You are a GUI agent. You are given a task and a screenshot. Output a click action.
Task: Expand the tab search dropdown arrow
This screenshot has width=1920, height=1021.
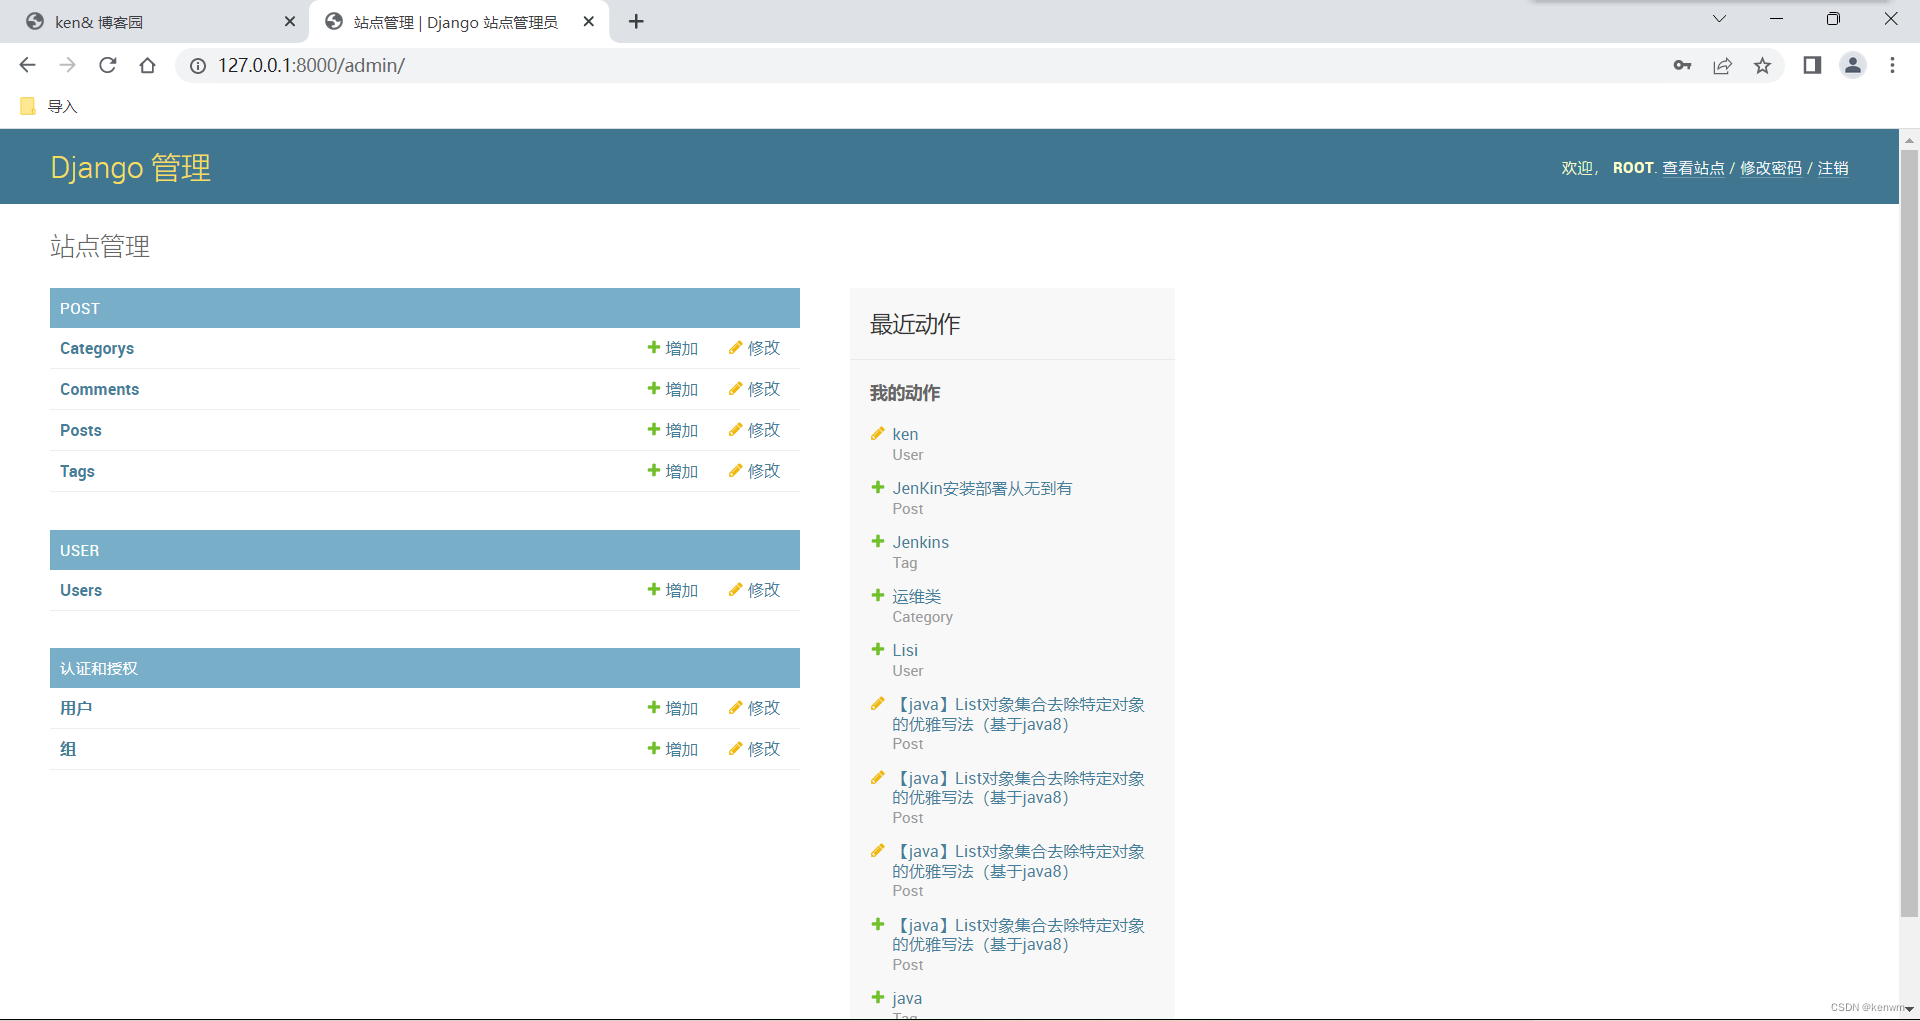(1719, 18)
